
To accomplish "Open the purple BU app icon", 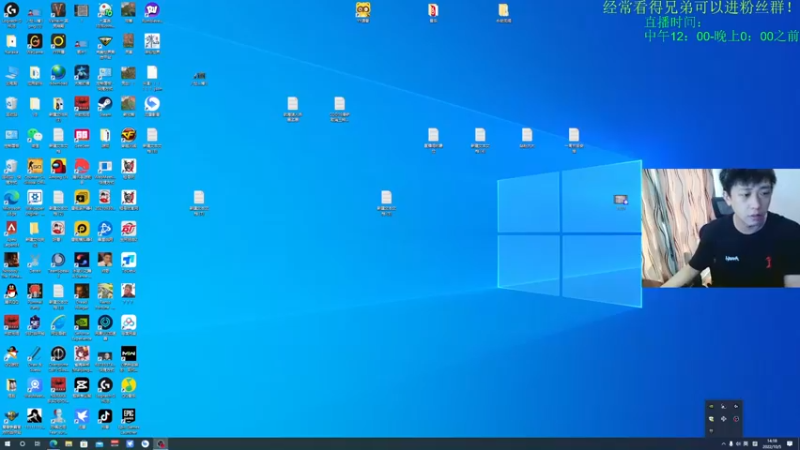I will (x=152, y=10).
